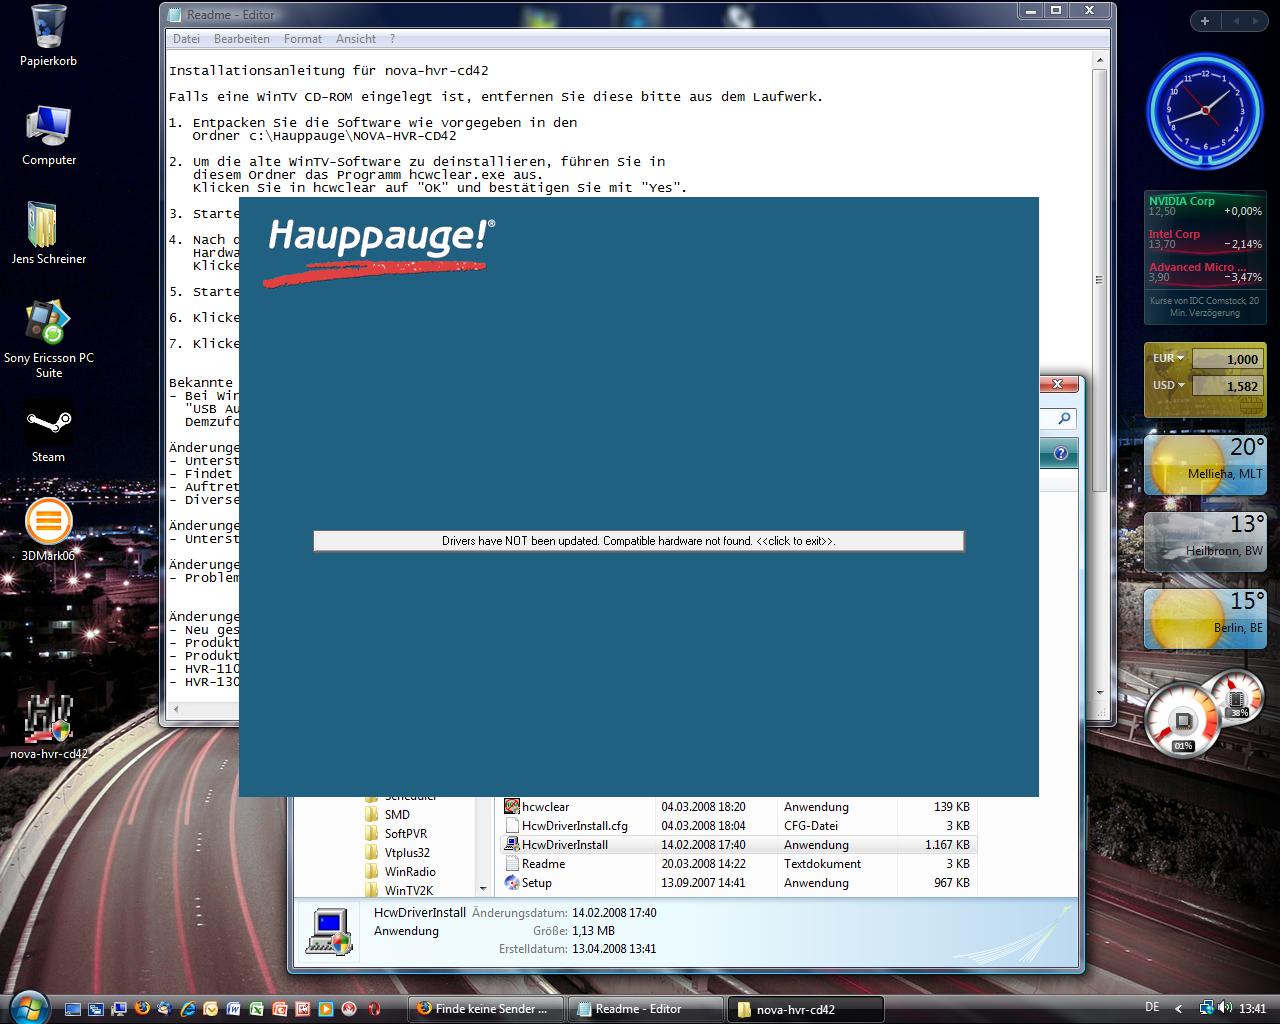Viewport: 1280px width, 1024px height.
Task: Click the Advanced Micro stock entry
Action: tap(1205, 272)
